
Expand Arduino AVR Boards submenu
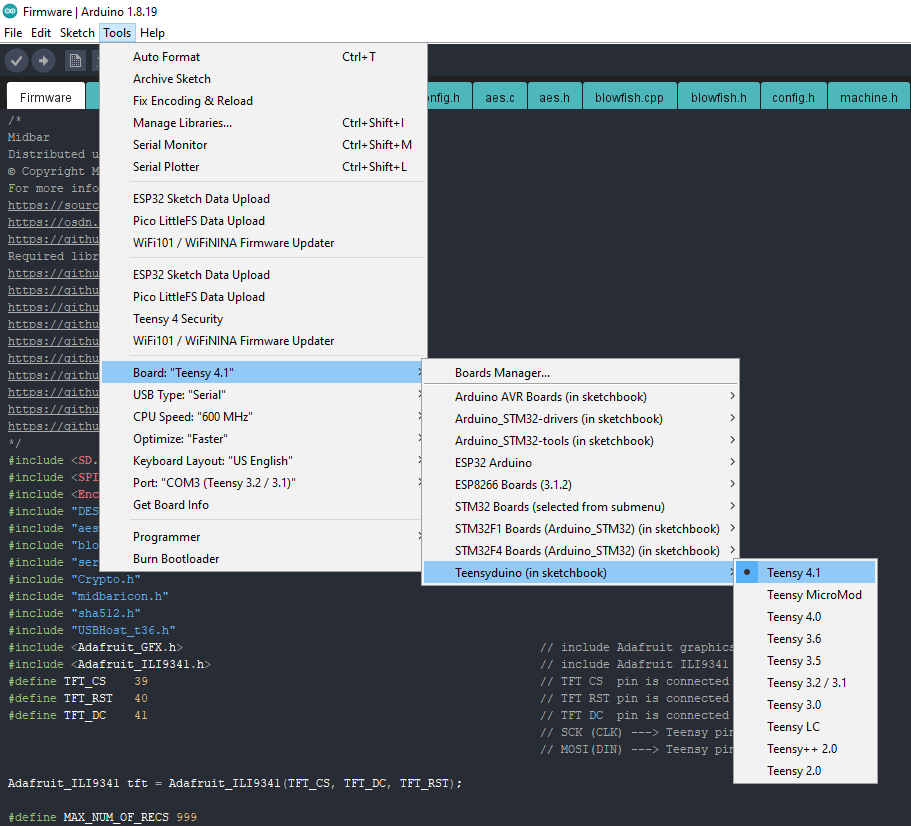click(580, 397)
